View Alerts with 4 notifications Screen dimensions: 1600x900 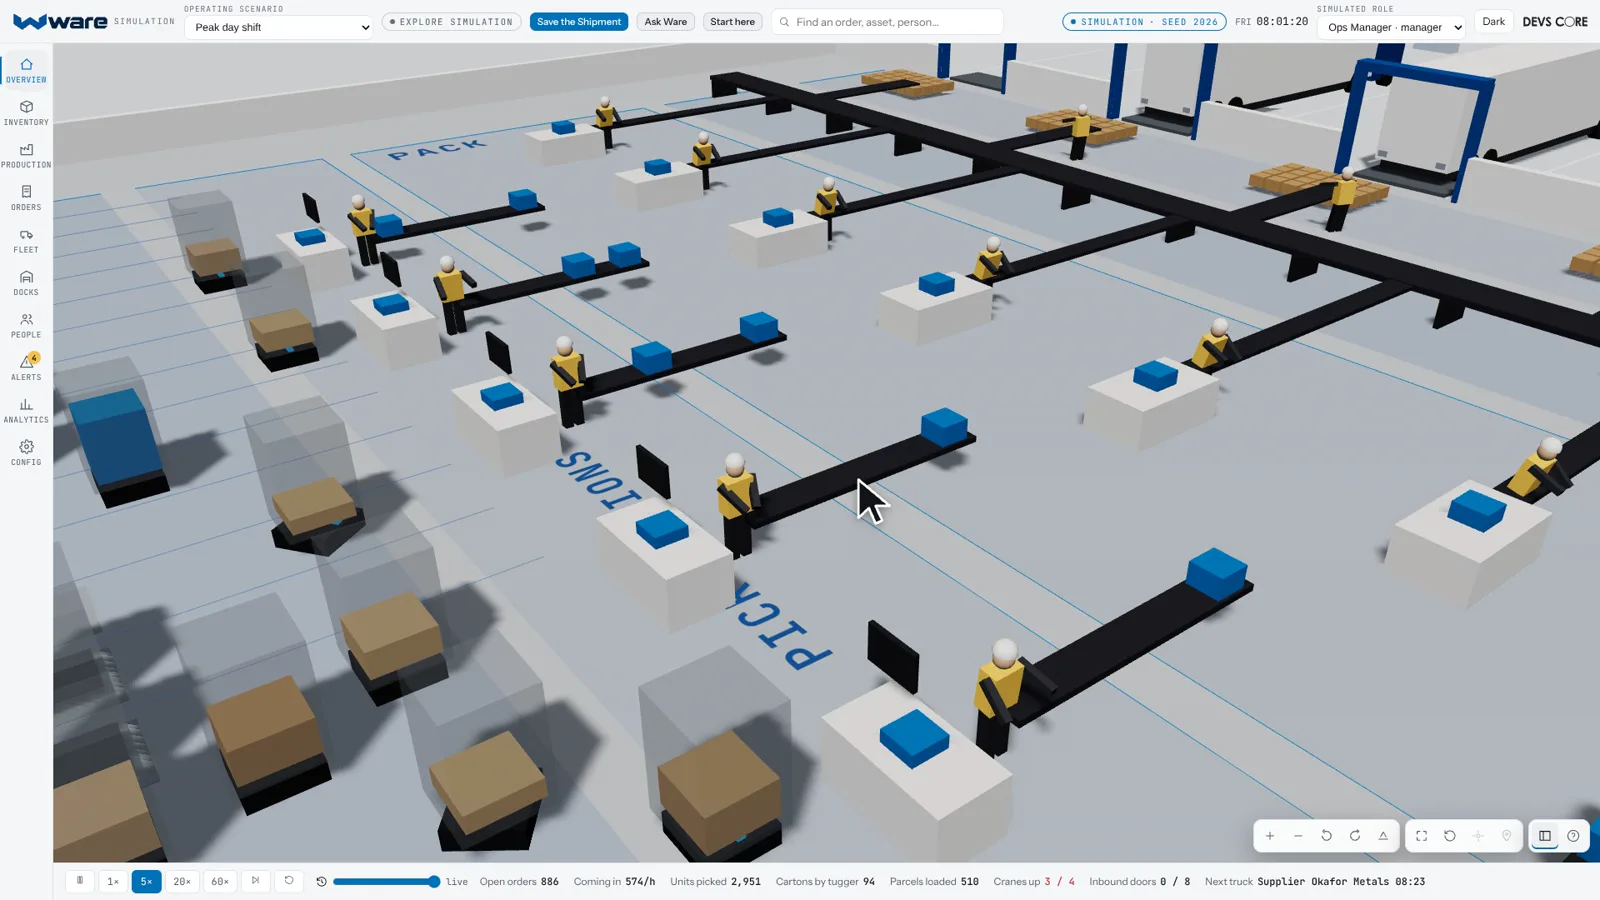(26, 368)
